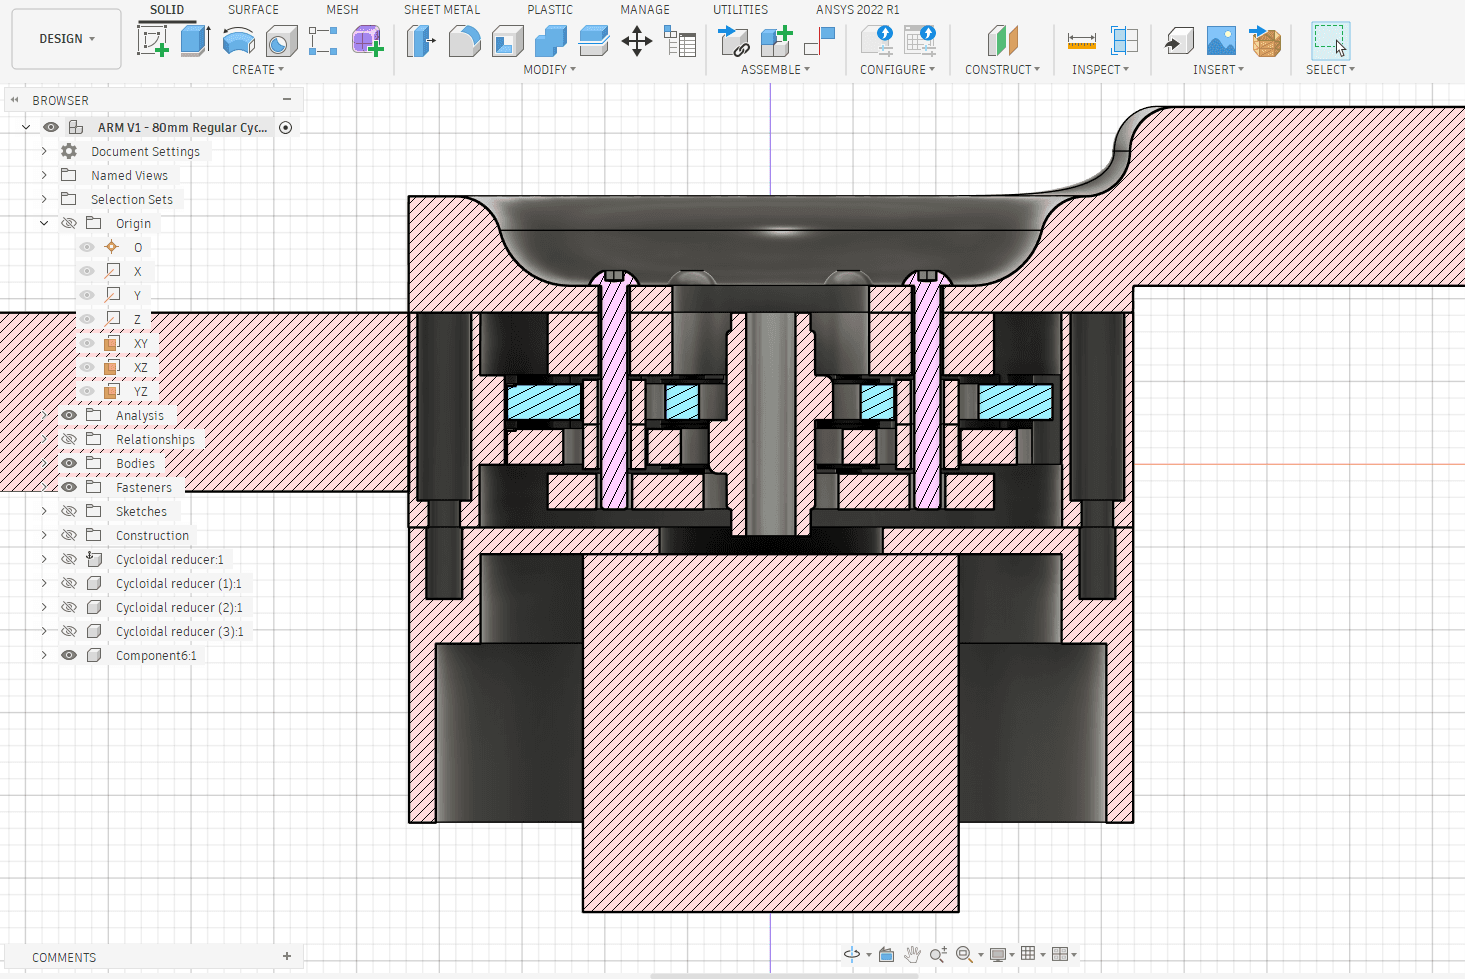This screenshot has width=1465, height=979.
Task: Select the Revolve tool
Action: pyautogui.click(x=238, y=41)
